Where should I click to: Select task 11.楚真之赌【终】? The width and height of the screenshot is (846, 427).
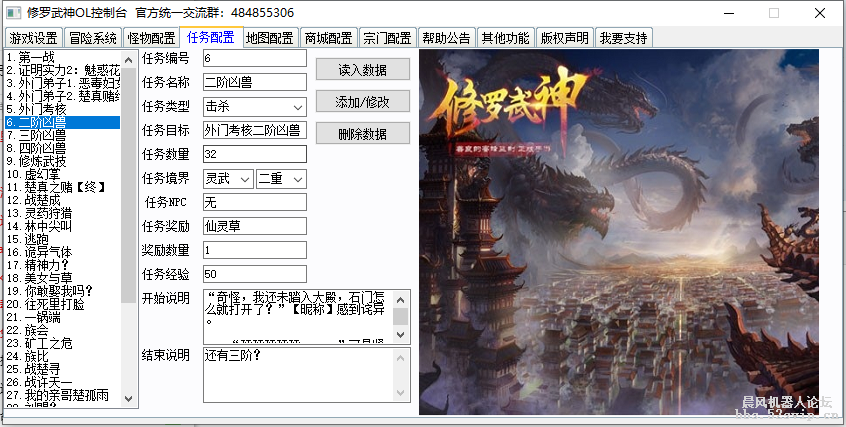[x=63, y=187]
